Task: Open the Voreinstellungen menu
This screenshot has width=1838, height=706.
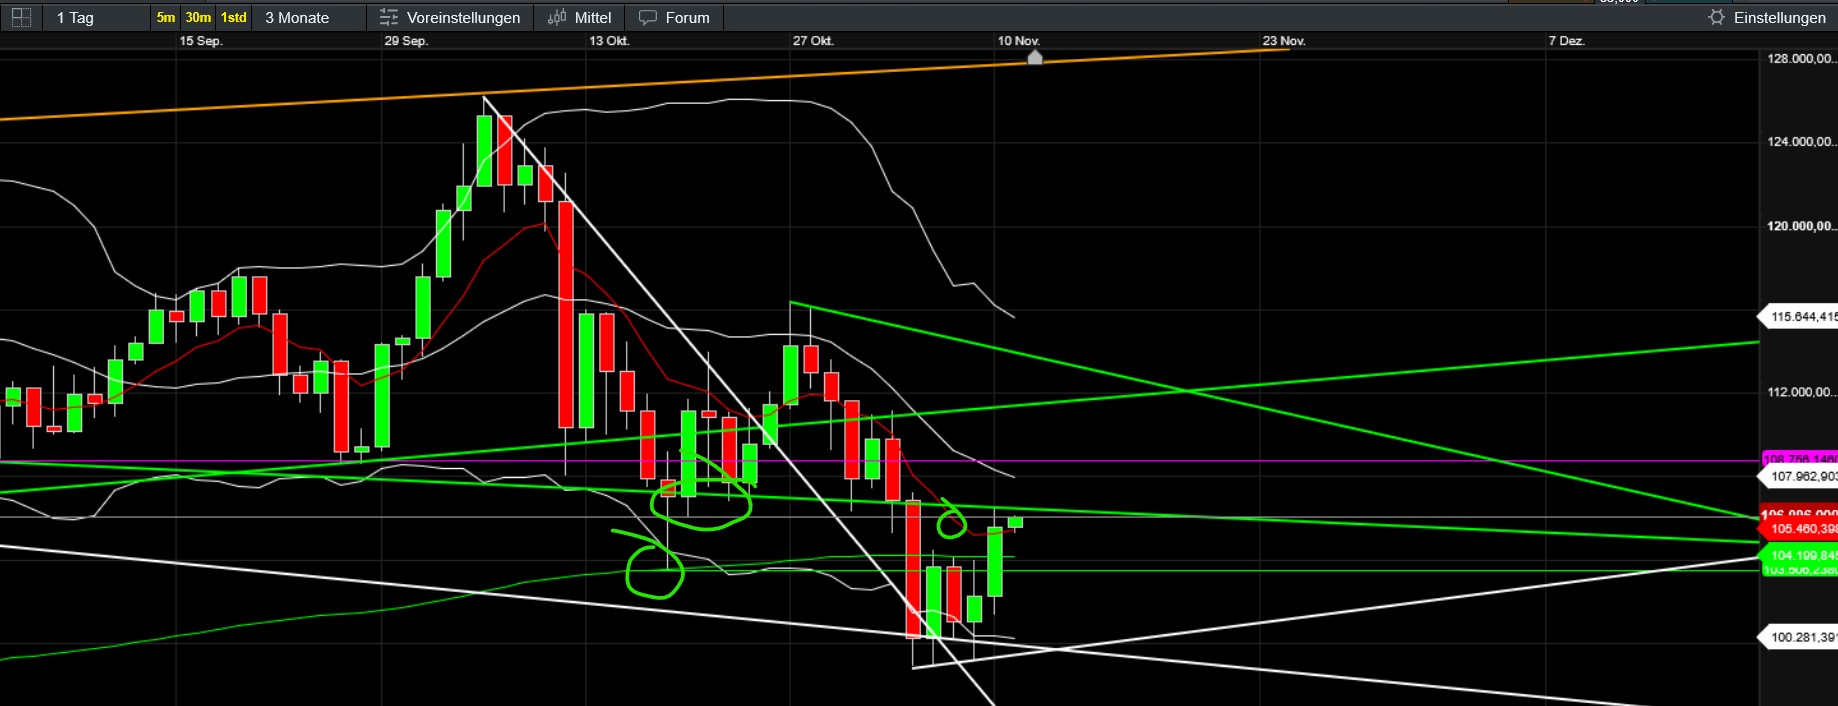Action: [x=463, y=17]
